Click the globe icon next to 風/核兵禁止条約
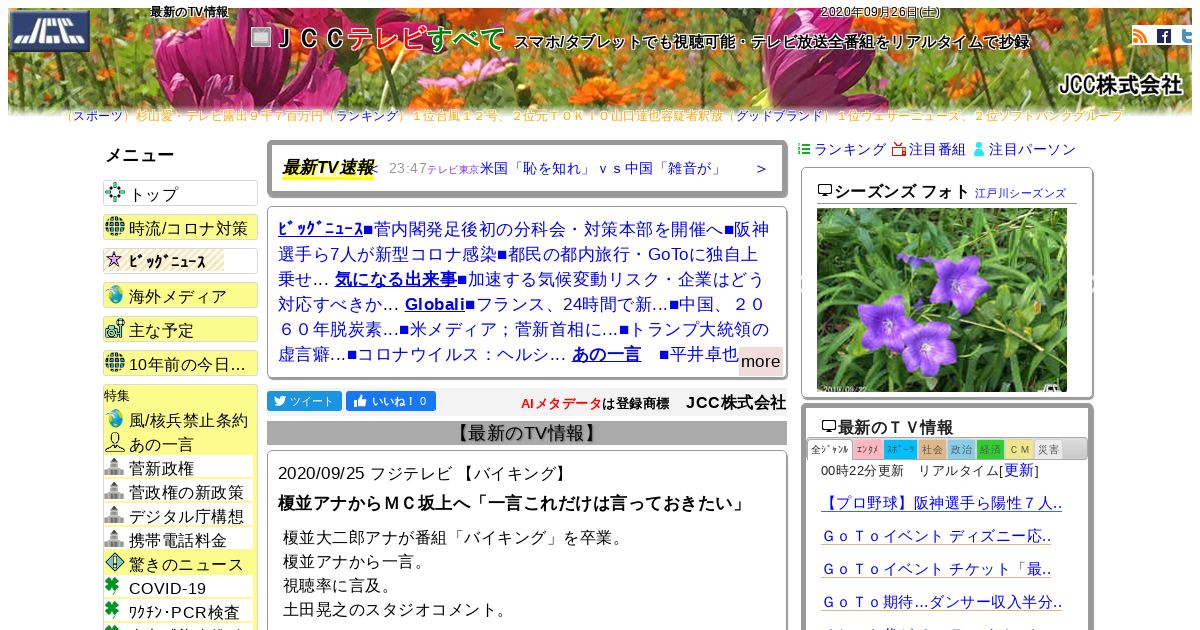This screenshot has width=1200, height=630. 115,419
